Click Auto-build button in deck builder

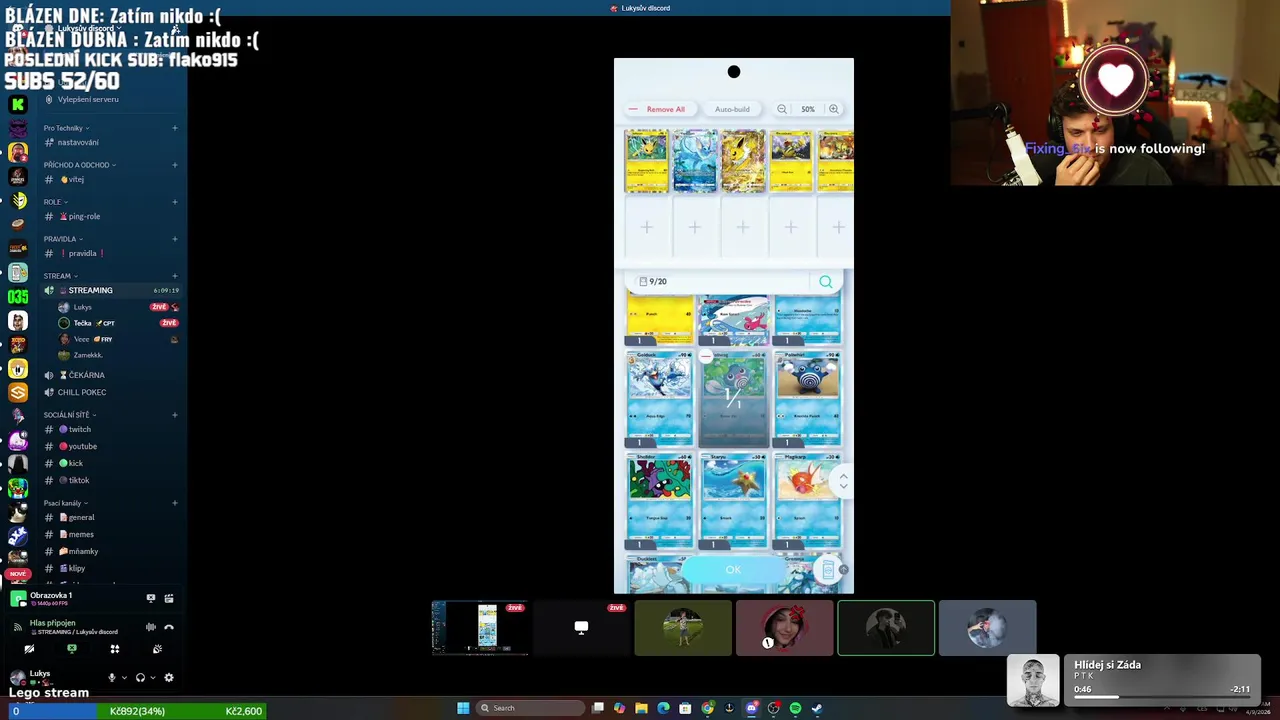point(732,109)
